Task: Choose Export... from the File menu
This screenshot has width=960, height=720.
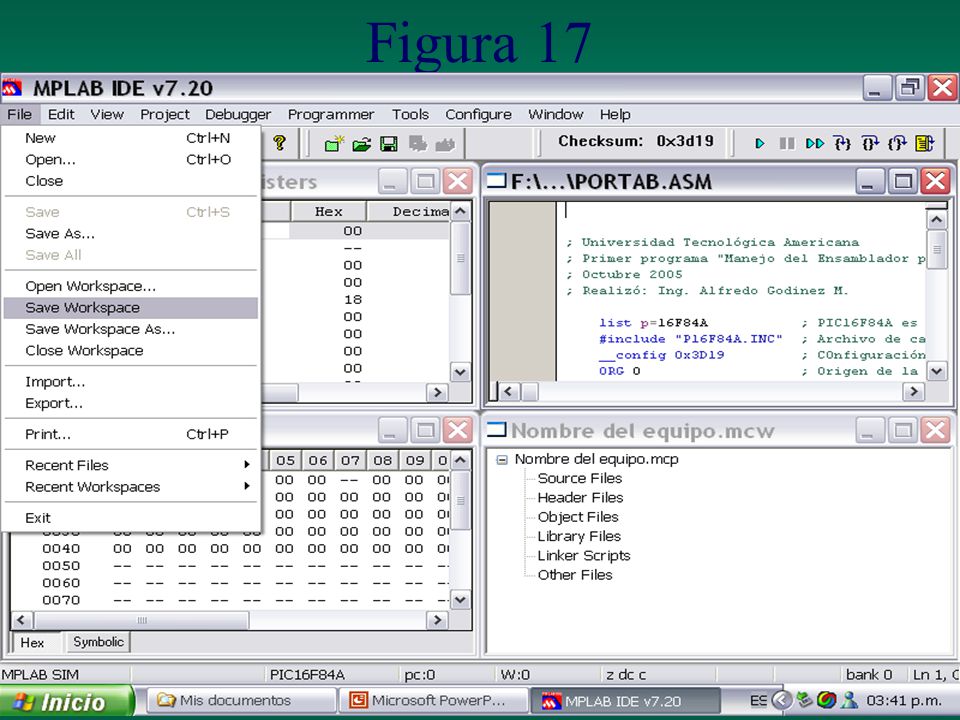Action: [130, 403]
